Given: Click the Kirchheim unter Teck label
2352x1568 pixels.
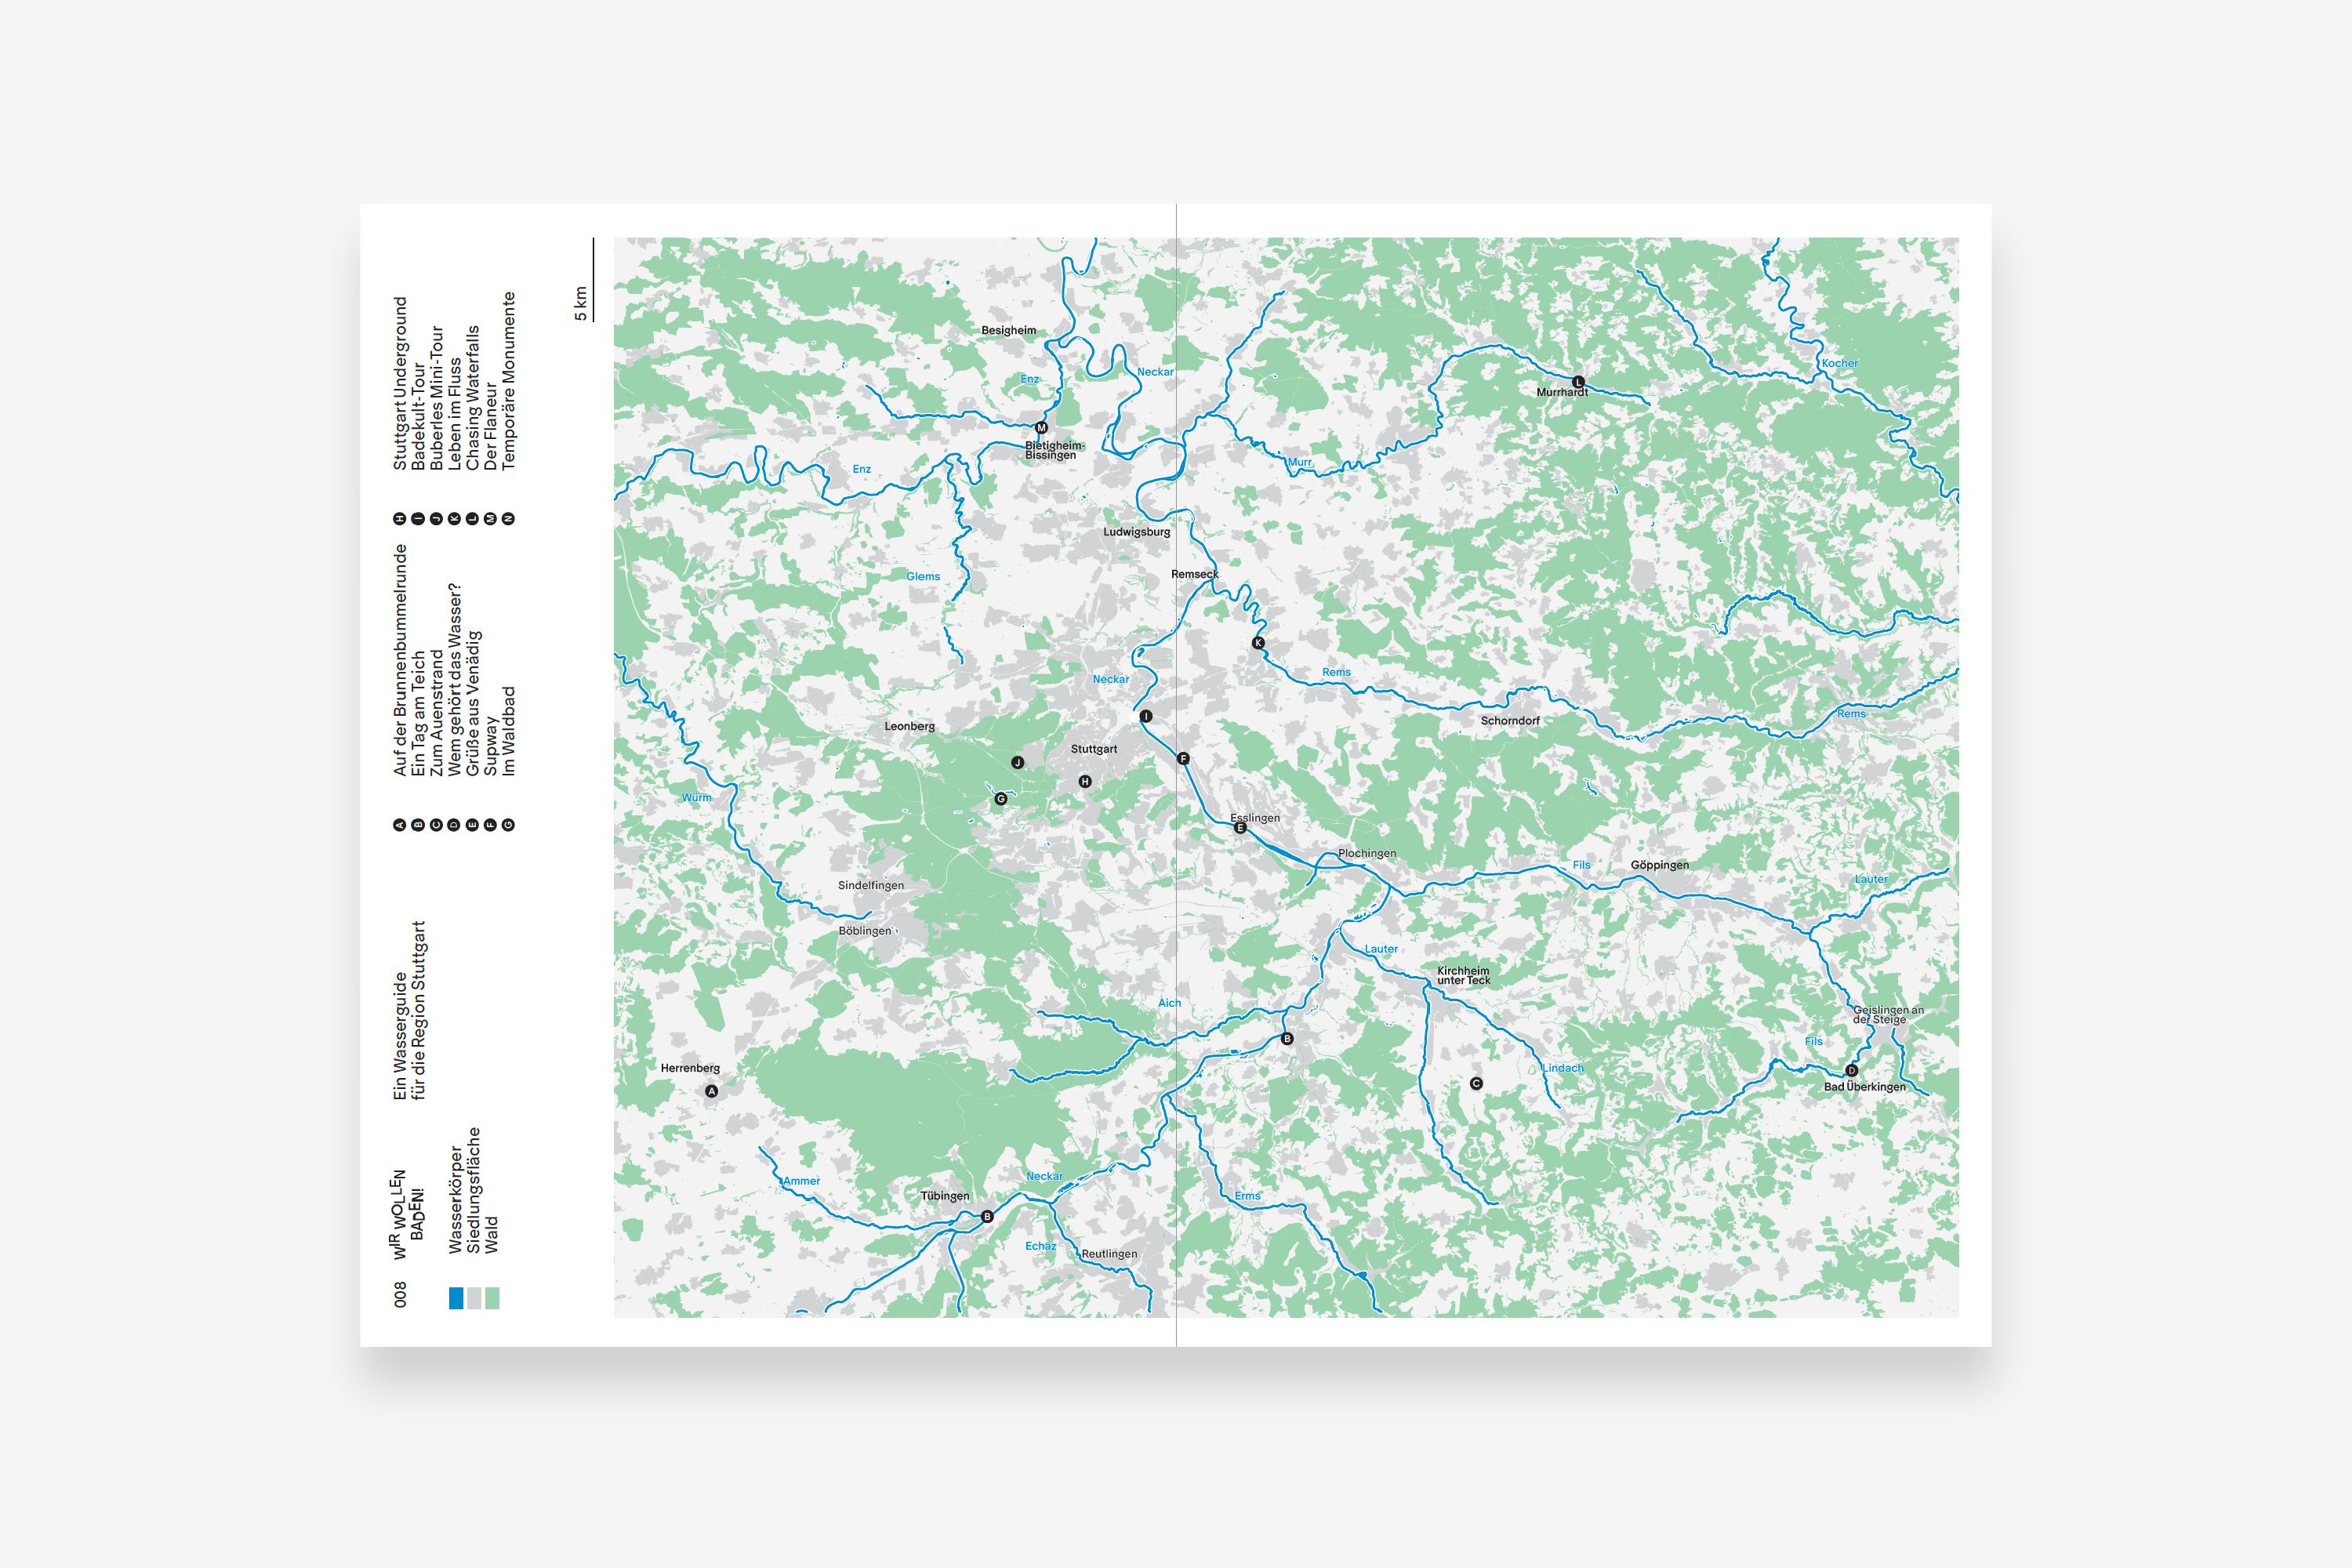Looking at the screenshot, I should [1463, 976].
